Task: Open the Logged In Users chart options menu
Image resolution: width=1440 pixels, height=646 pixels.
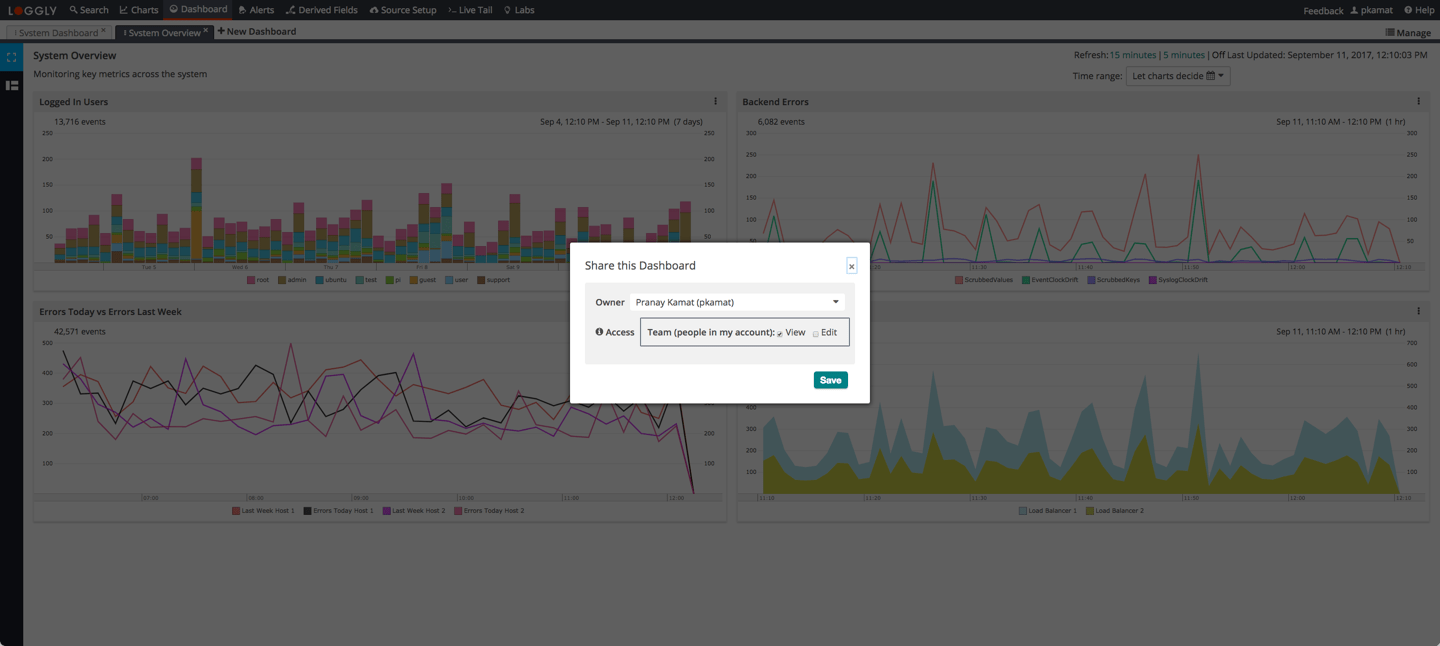Action: point(715,101)
